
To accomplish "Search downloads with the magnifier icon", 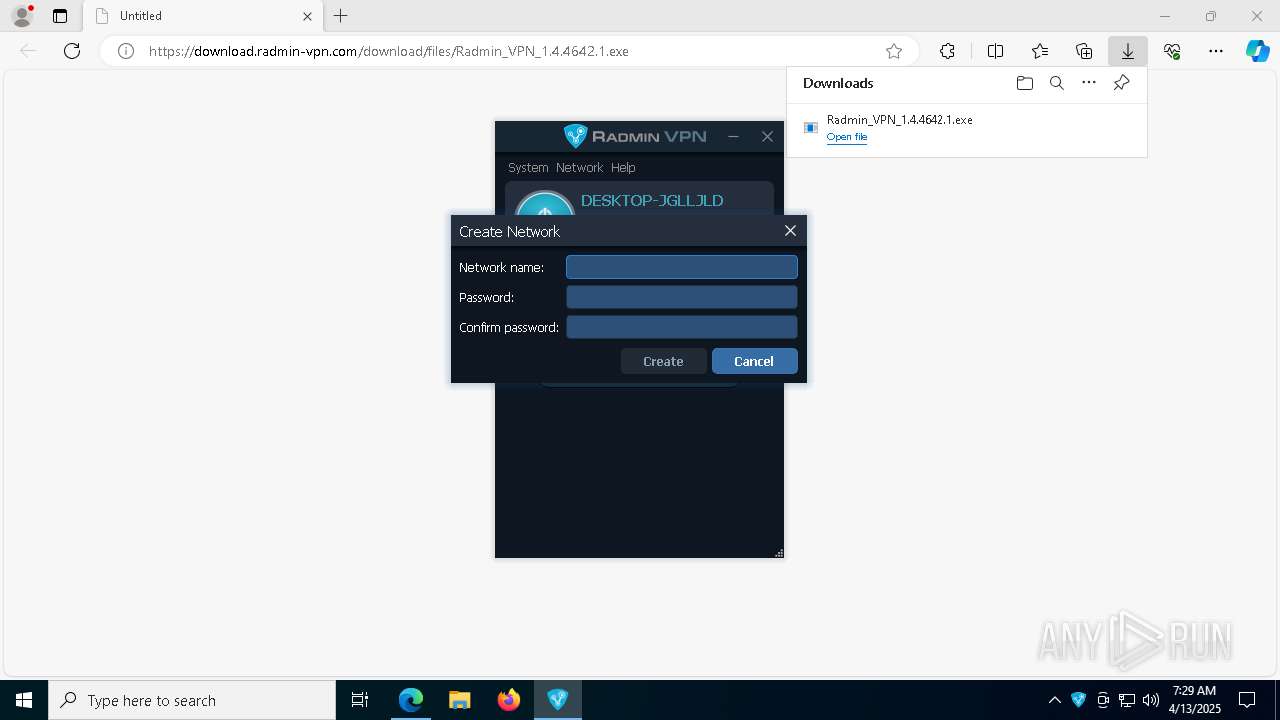I will (1057, 83).
